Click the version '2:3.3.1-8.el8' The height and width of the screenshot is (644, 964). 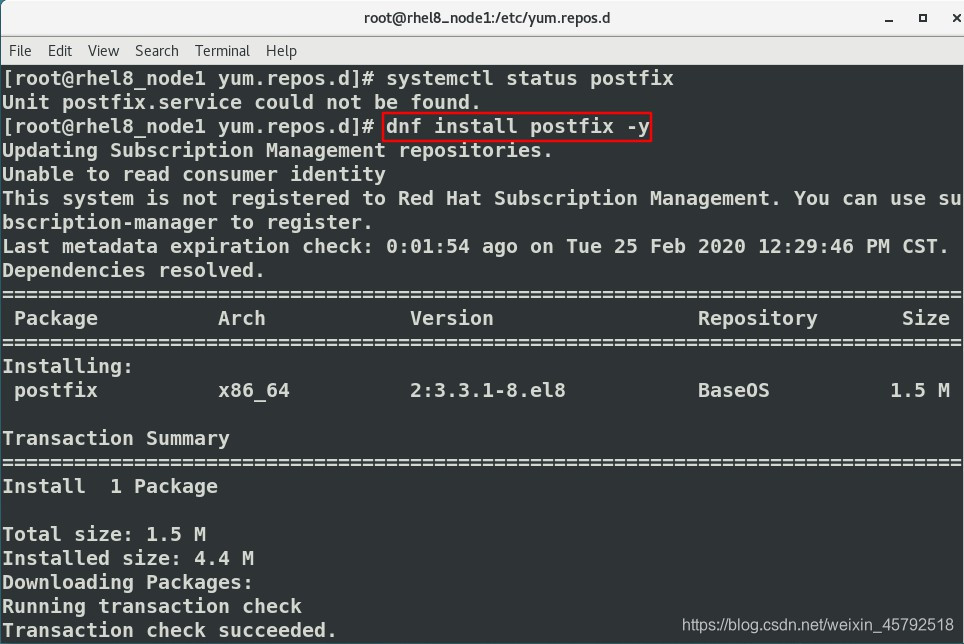pos(488,390)
